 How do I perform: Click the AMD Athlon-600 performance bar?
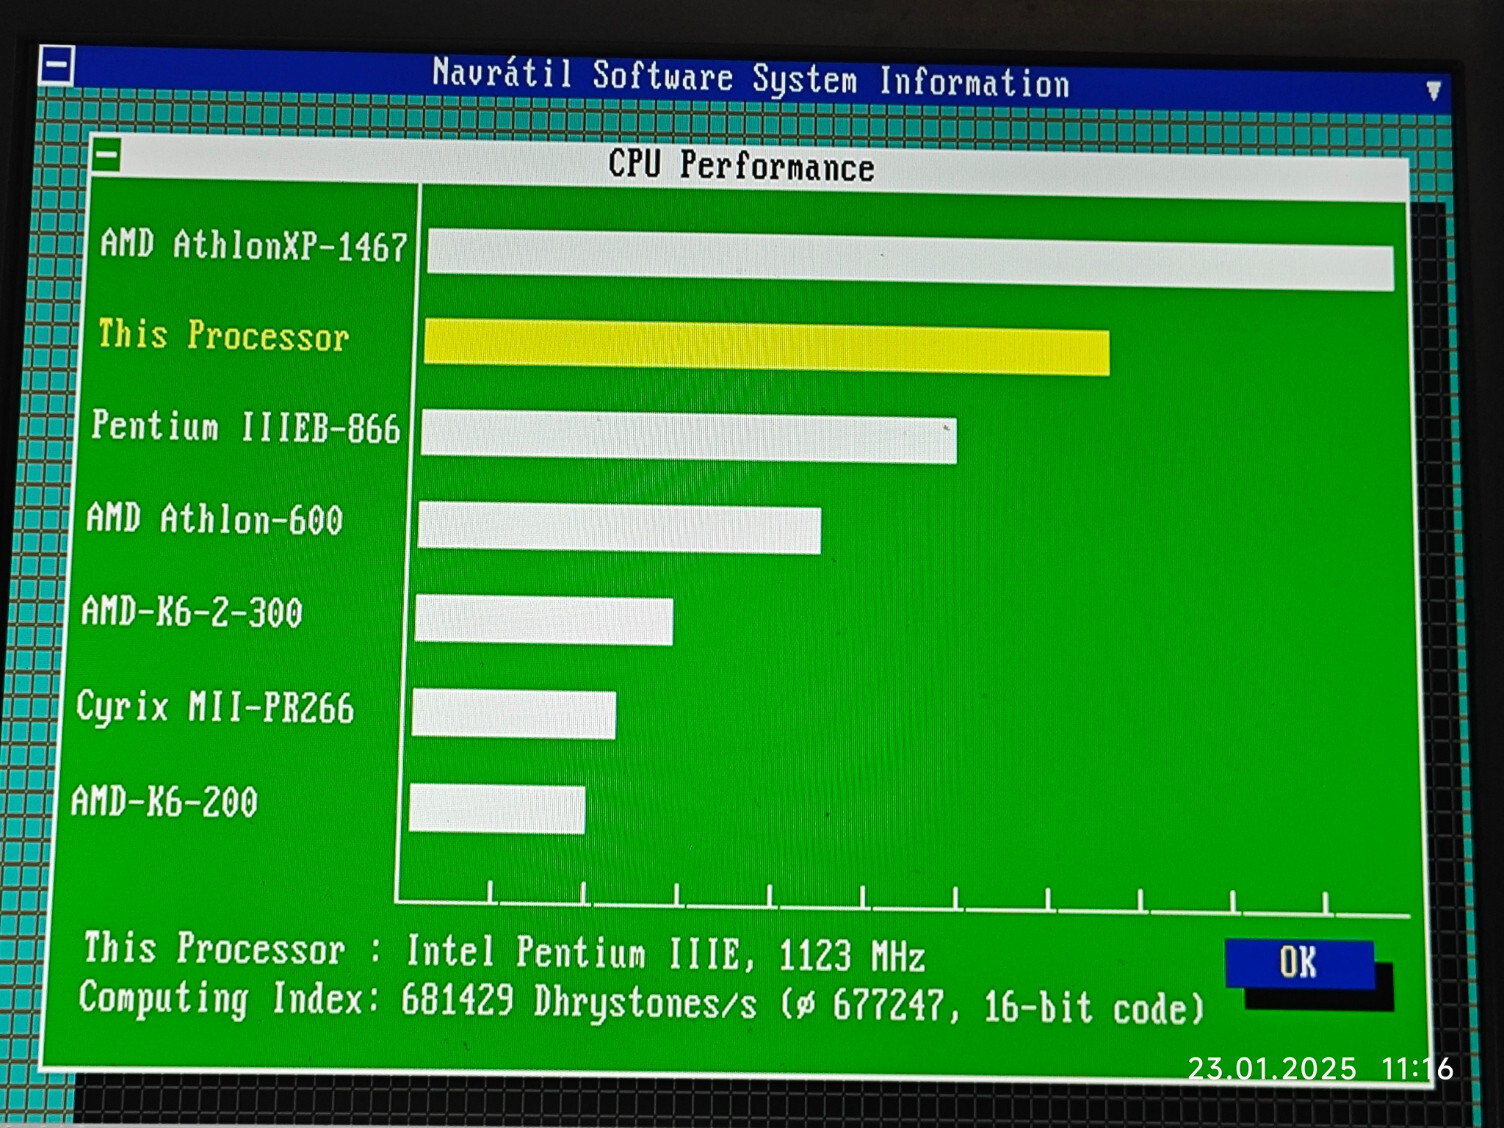620,528
